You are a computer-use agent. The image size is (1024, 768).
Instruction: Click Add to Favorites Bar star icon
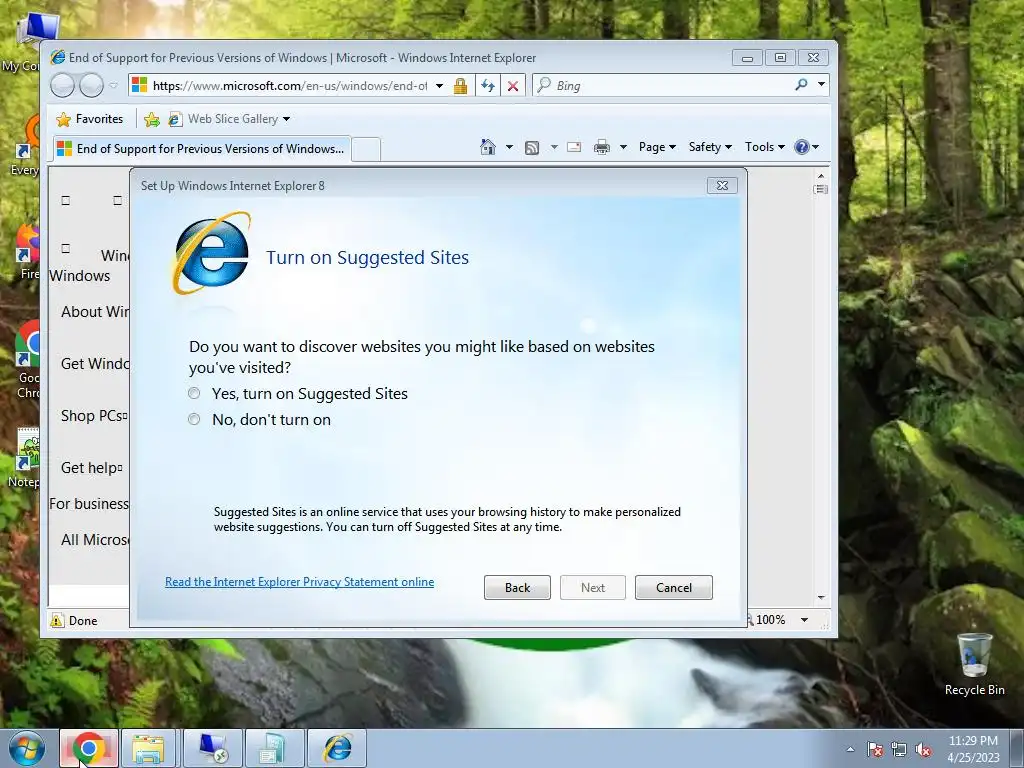152,119
